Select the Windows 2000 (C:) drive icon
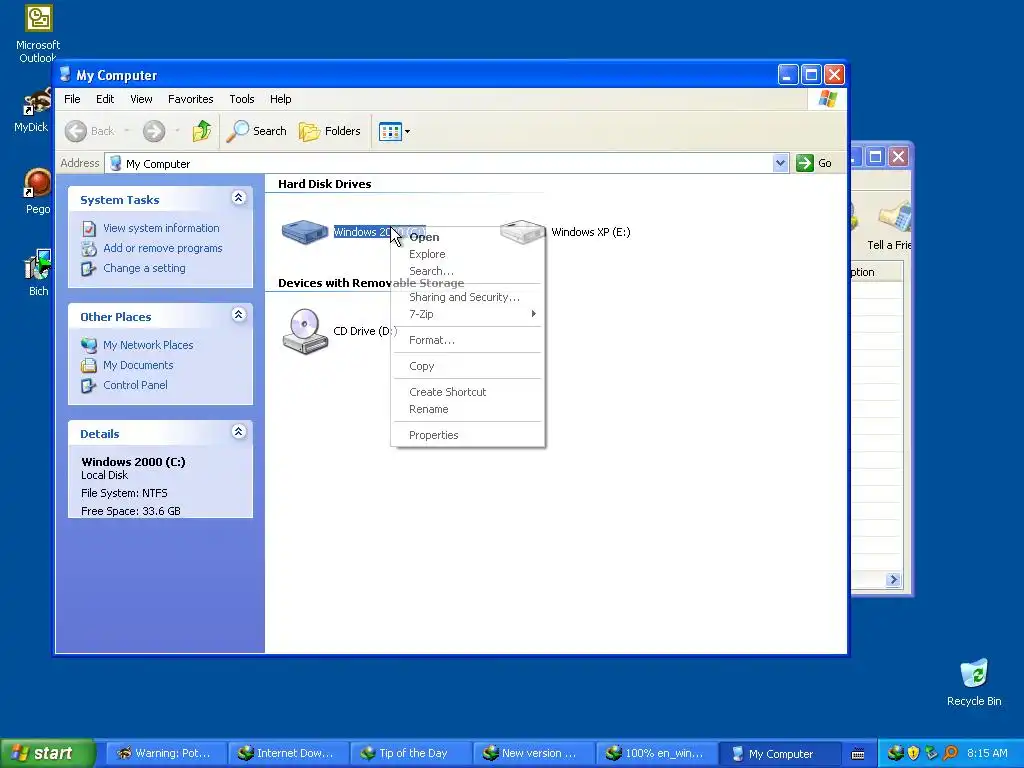Screen dimensions: 1024x768 [x=304, y=232]
